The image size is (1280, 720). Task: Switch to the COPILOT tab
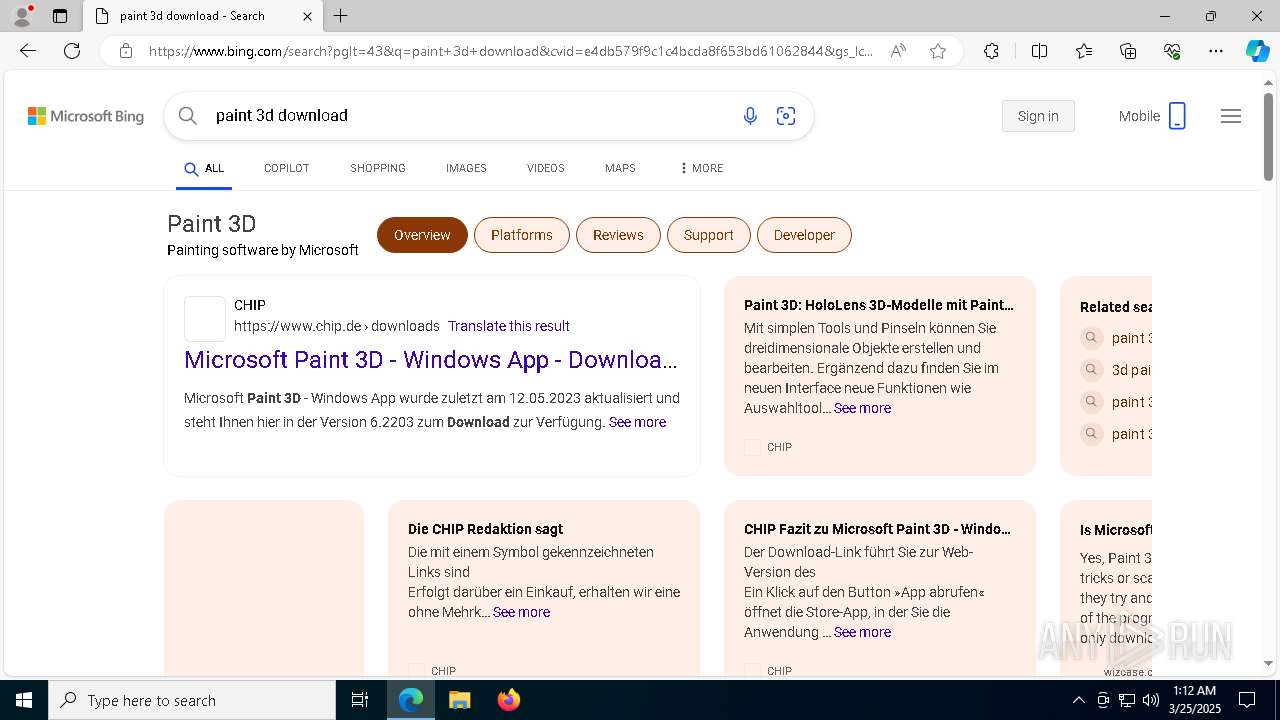coord(286,168)
